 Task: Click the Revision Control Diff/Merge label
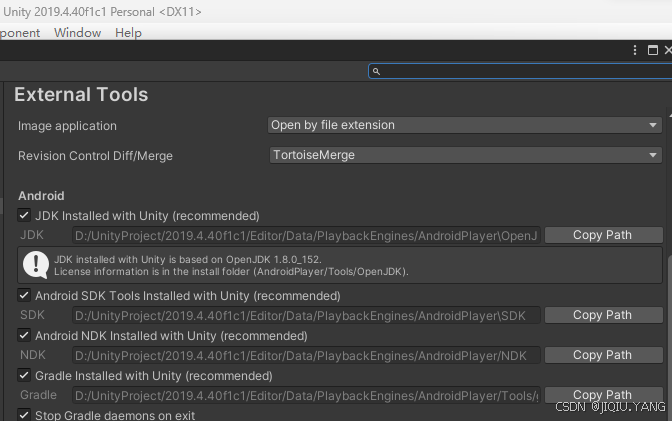[x=95, y=156]
